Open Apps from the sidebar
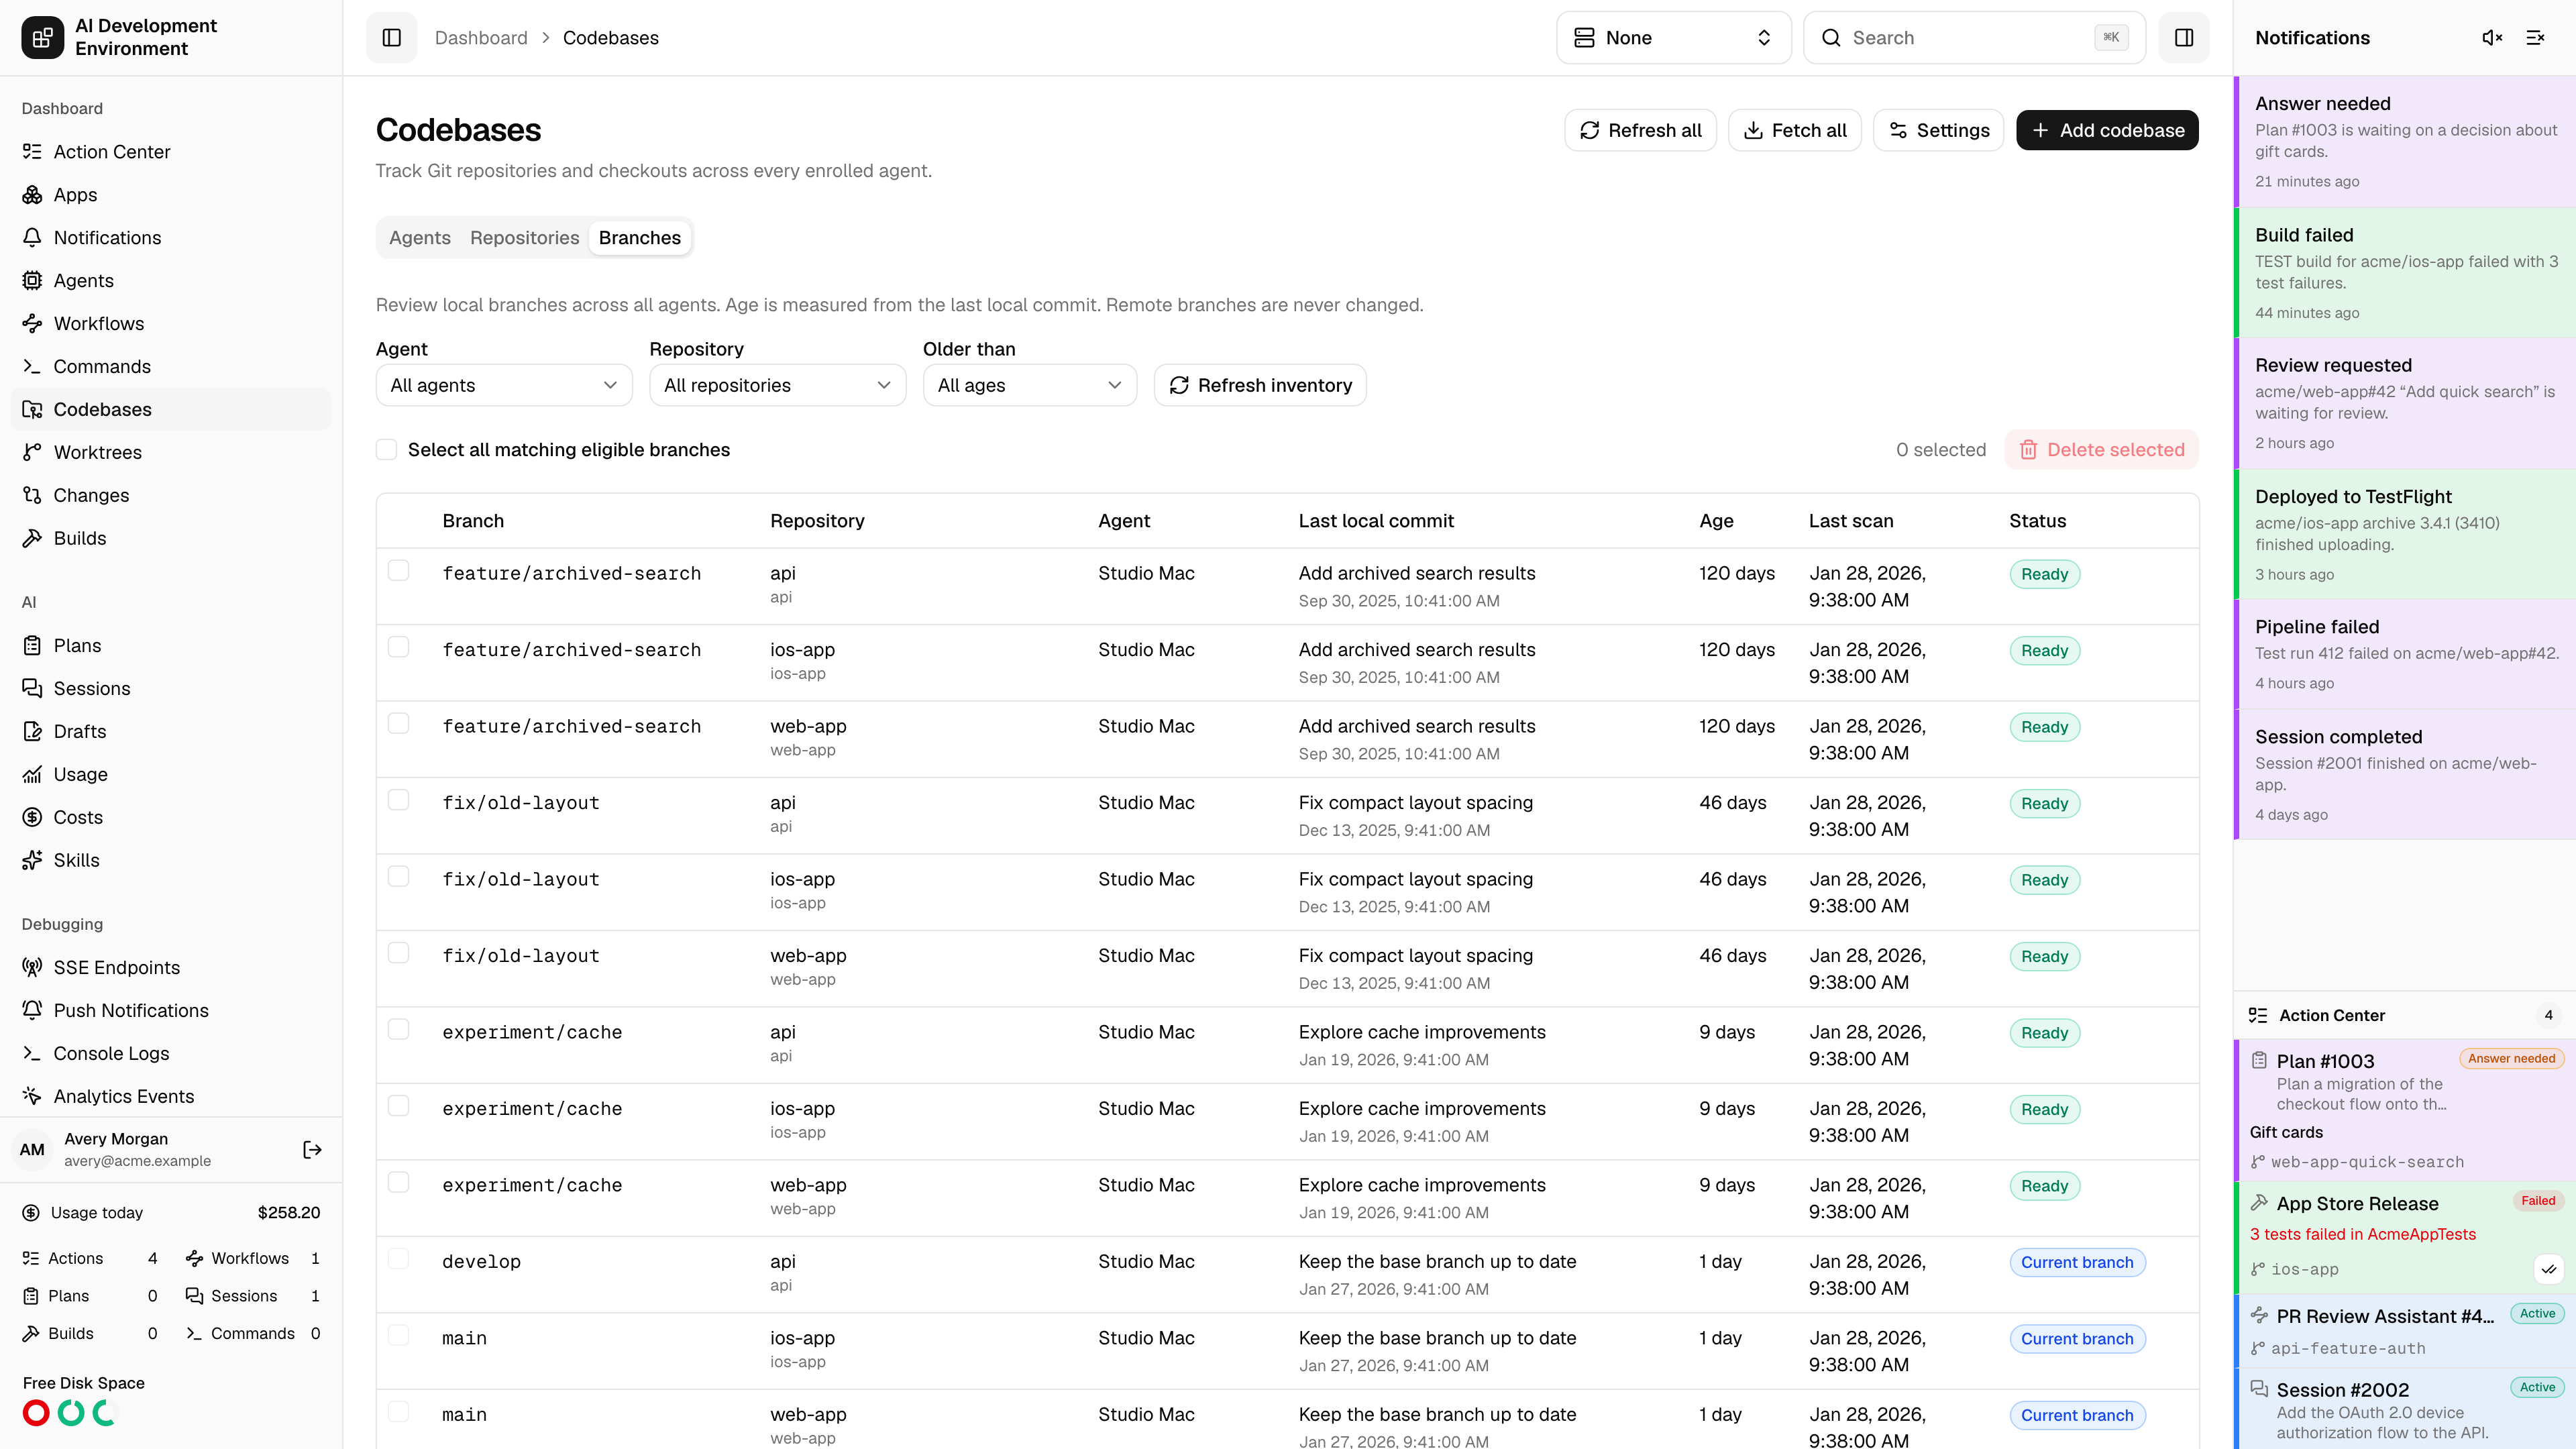The image size is (2576, 1449). click(x=171, y=195)
